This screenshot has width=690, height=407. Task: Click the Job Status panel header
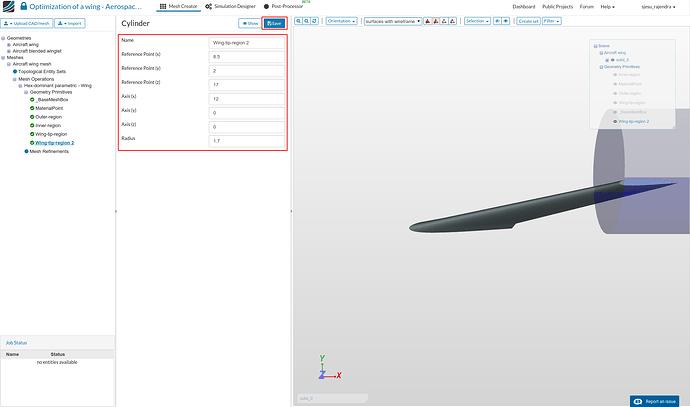(58, 343)
